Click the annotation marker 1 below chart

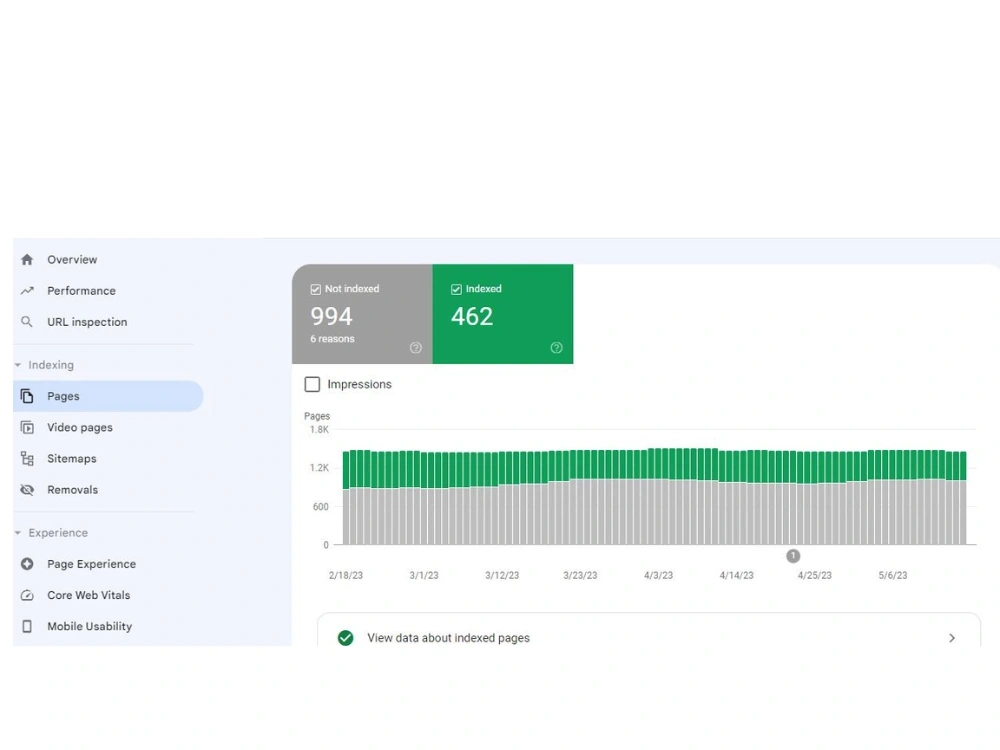pos(793,556)
